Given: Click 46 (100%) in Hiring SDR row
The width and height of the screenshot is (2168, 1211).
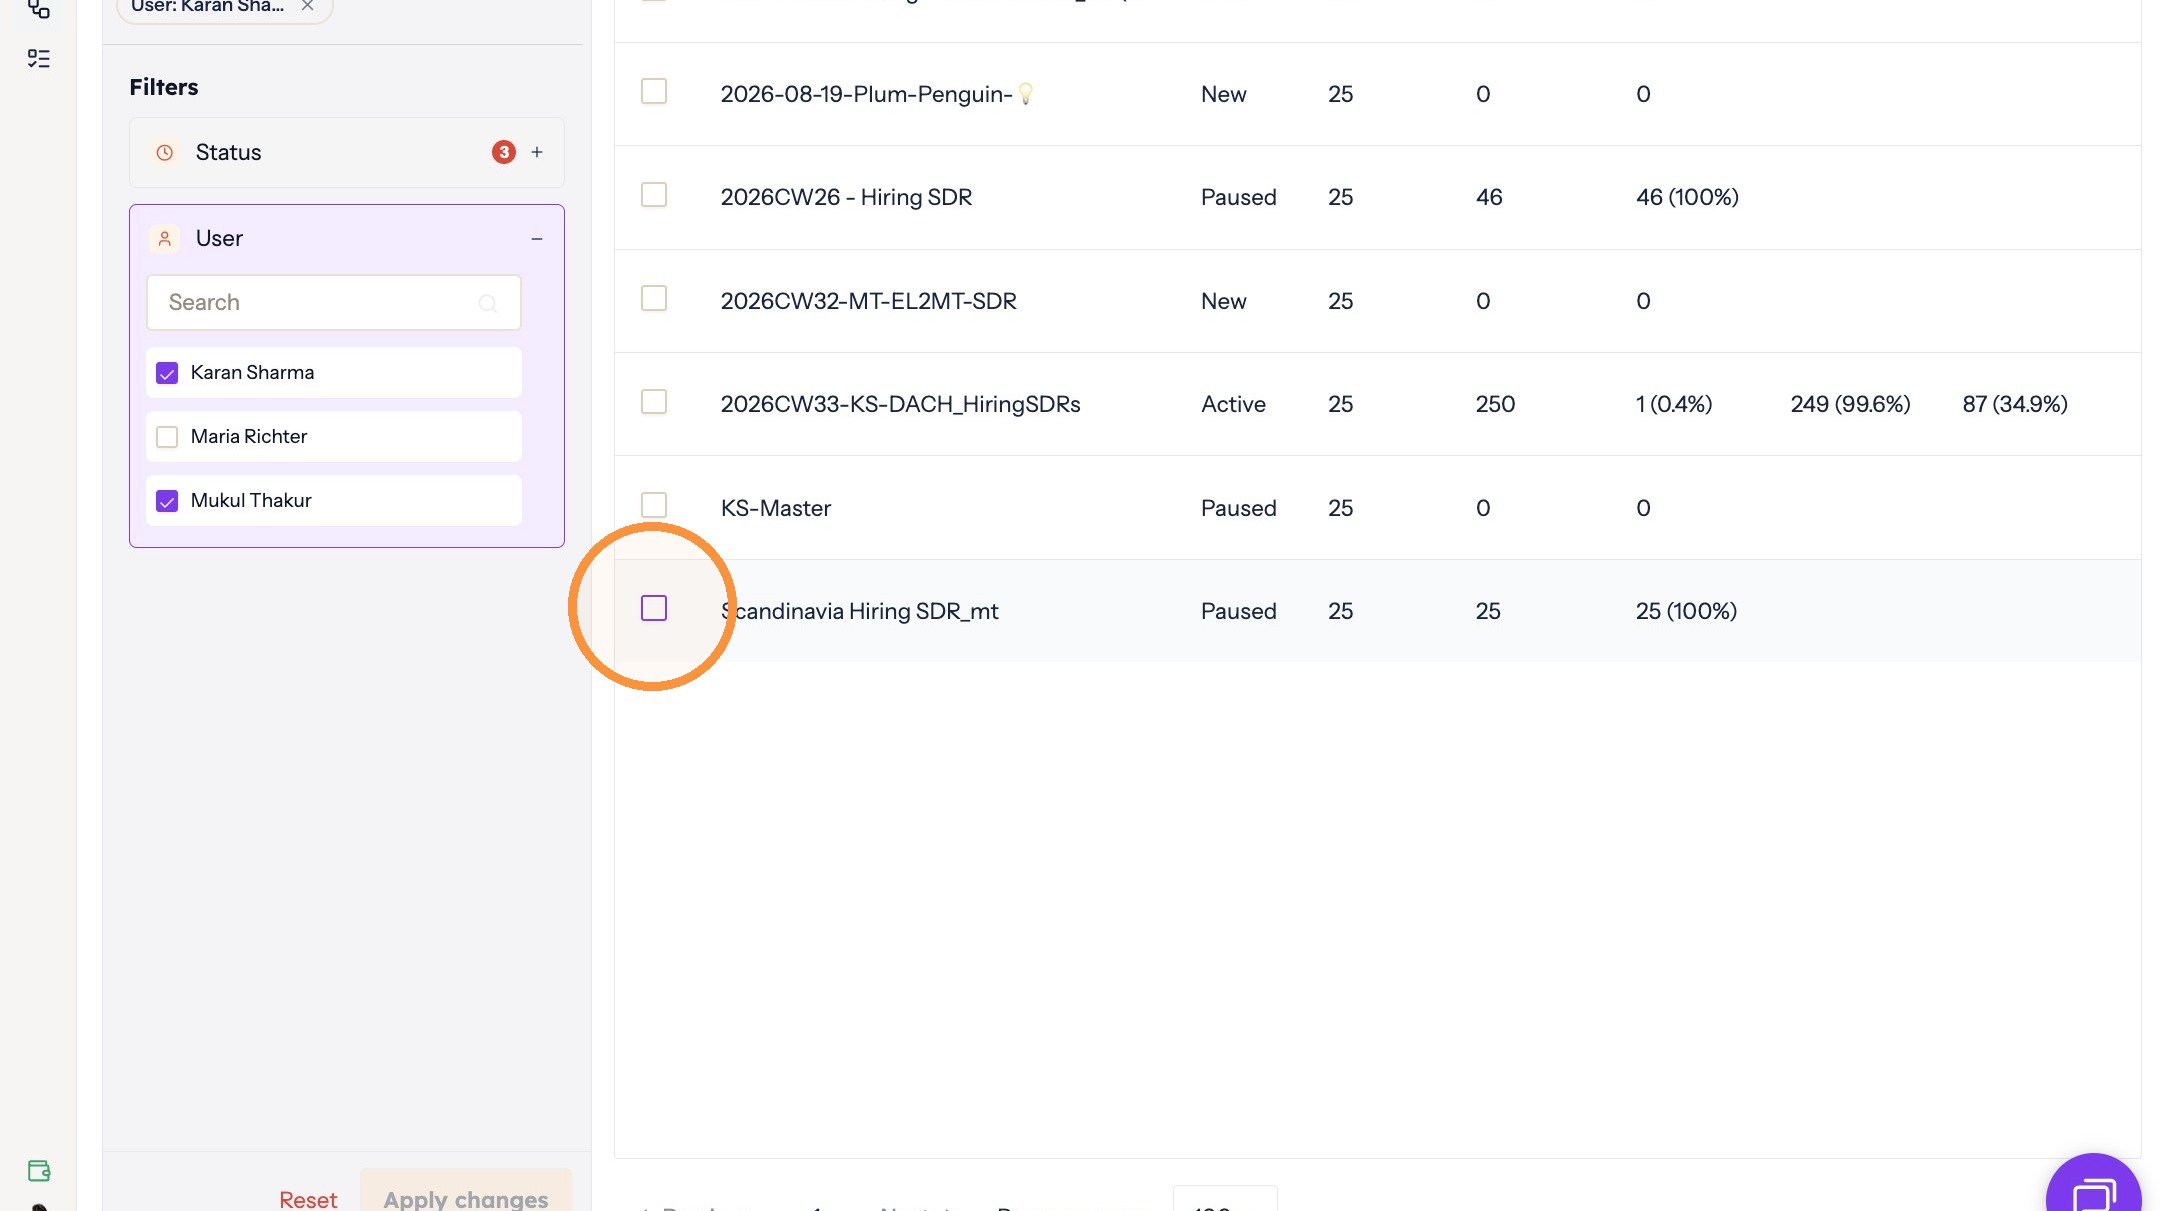Looking at the screenshot, I should [1687, 197].
